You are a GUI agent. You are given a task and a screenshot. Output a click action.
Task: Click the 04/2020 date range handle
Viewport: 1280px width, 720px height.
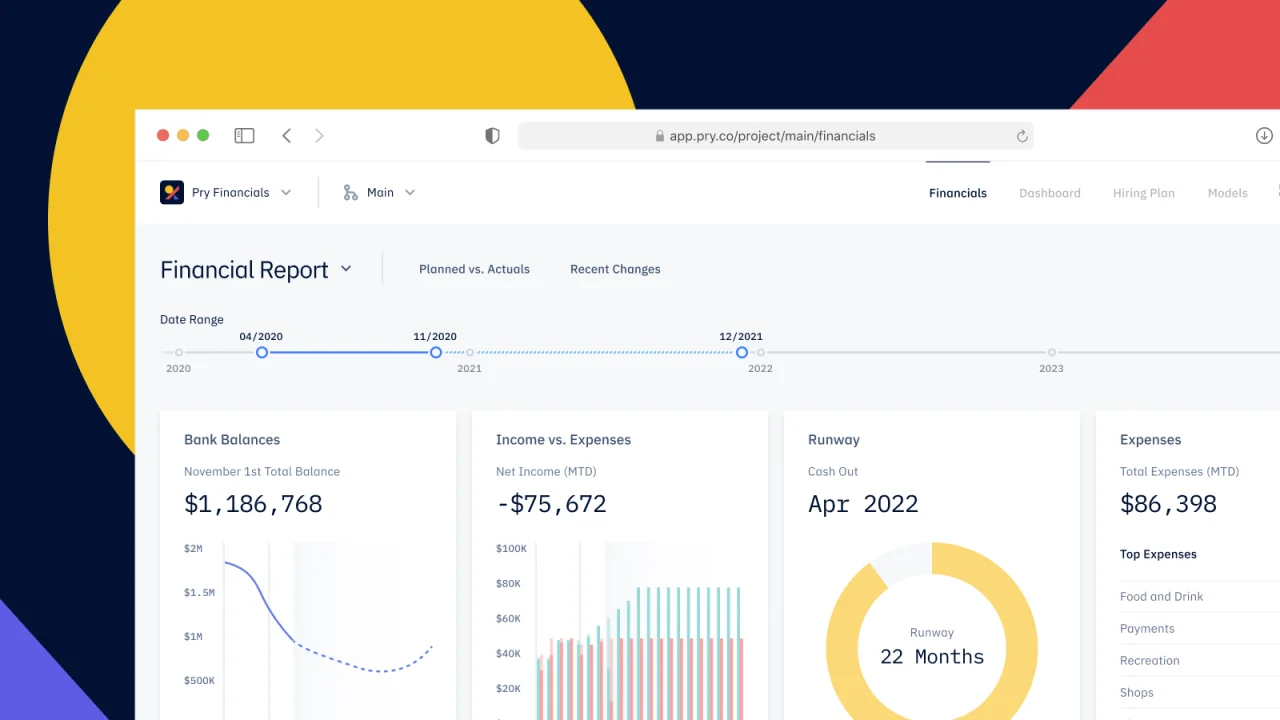(262, 352)
